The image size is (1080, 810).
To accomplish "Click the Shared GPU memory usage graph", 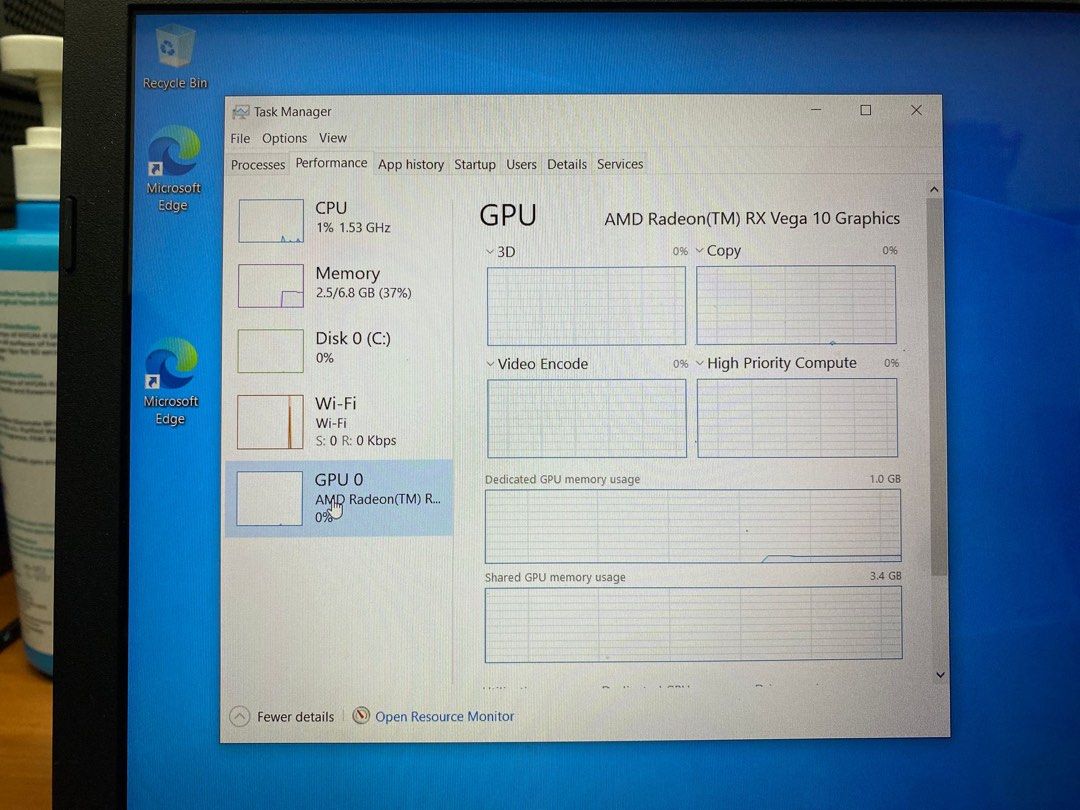I will 693,623.
